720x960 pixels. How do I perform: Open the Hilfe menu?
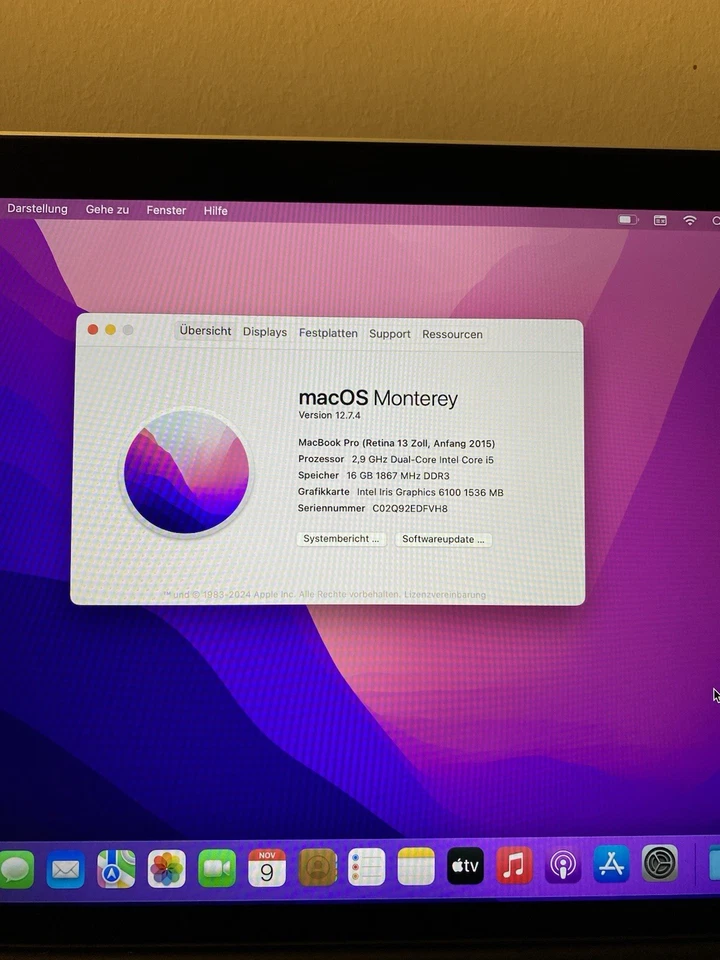click(x=216, y=211)
